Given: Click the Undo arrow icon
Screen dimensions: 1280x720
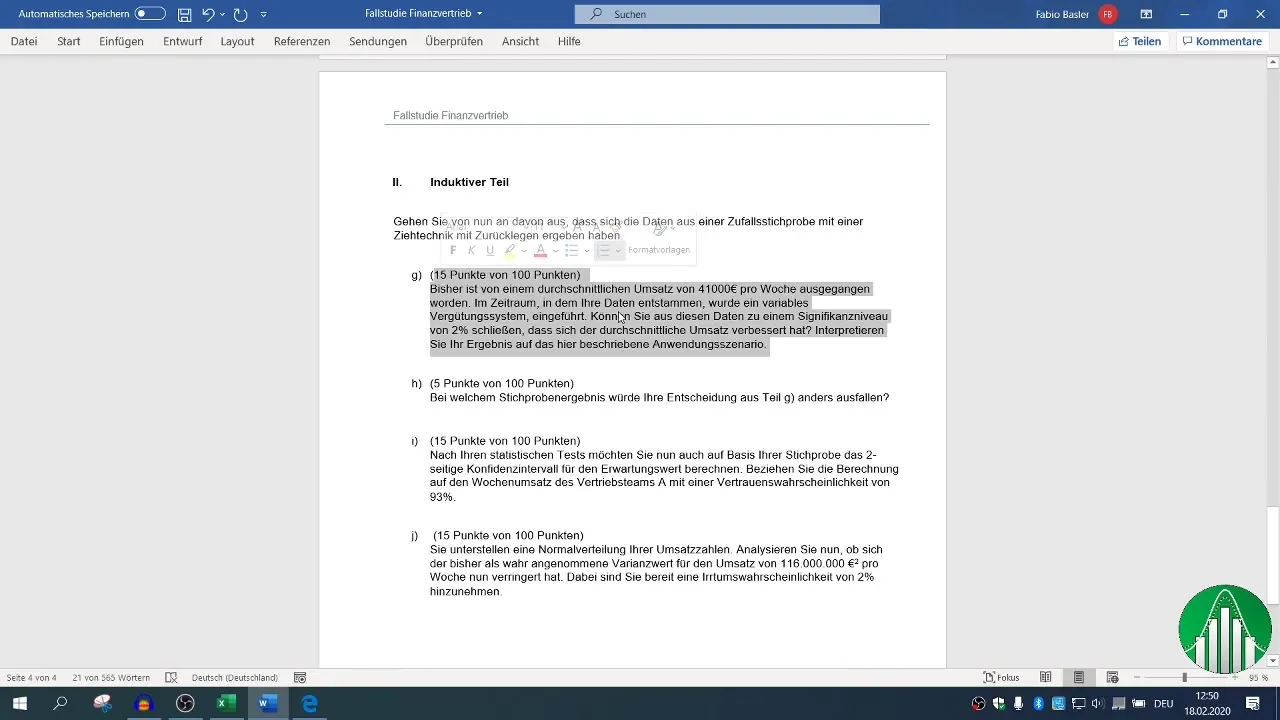Looking at the screenshot, I should point(207,14).
